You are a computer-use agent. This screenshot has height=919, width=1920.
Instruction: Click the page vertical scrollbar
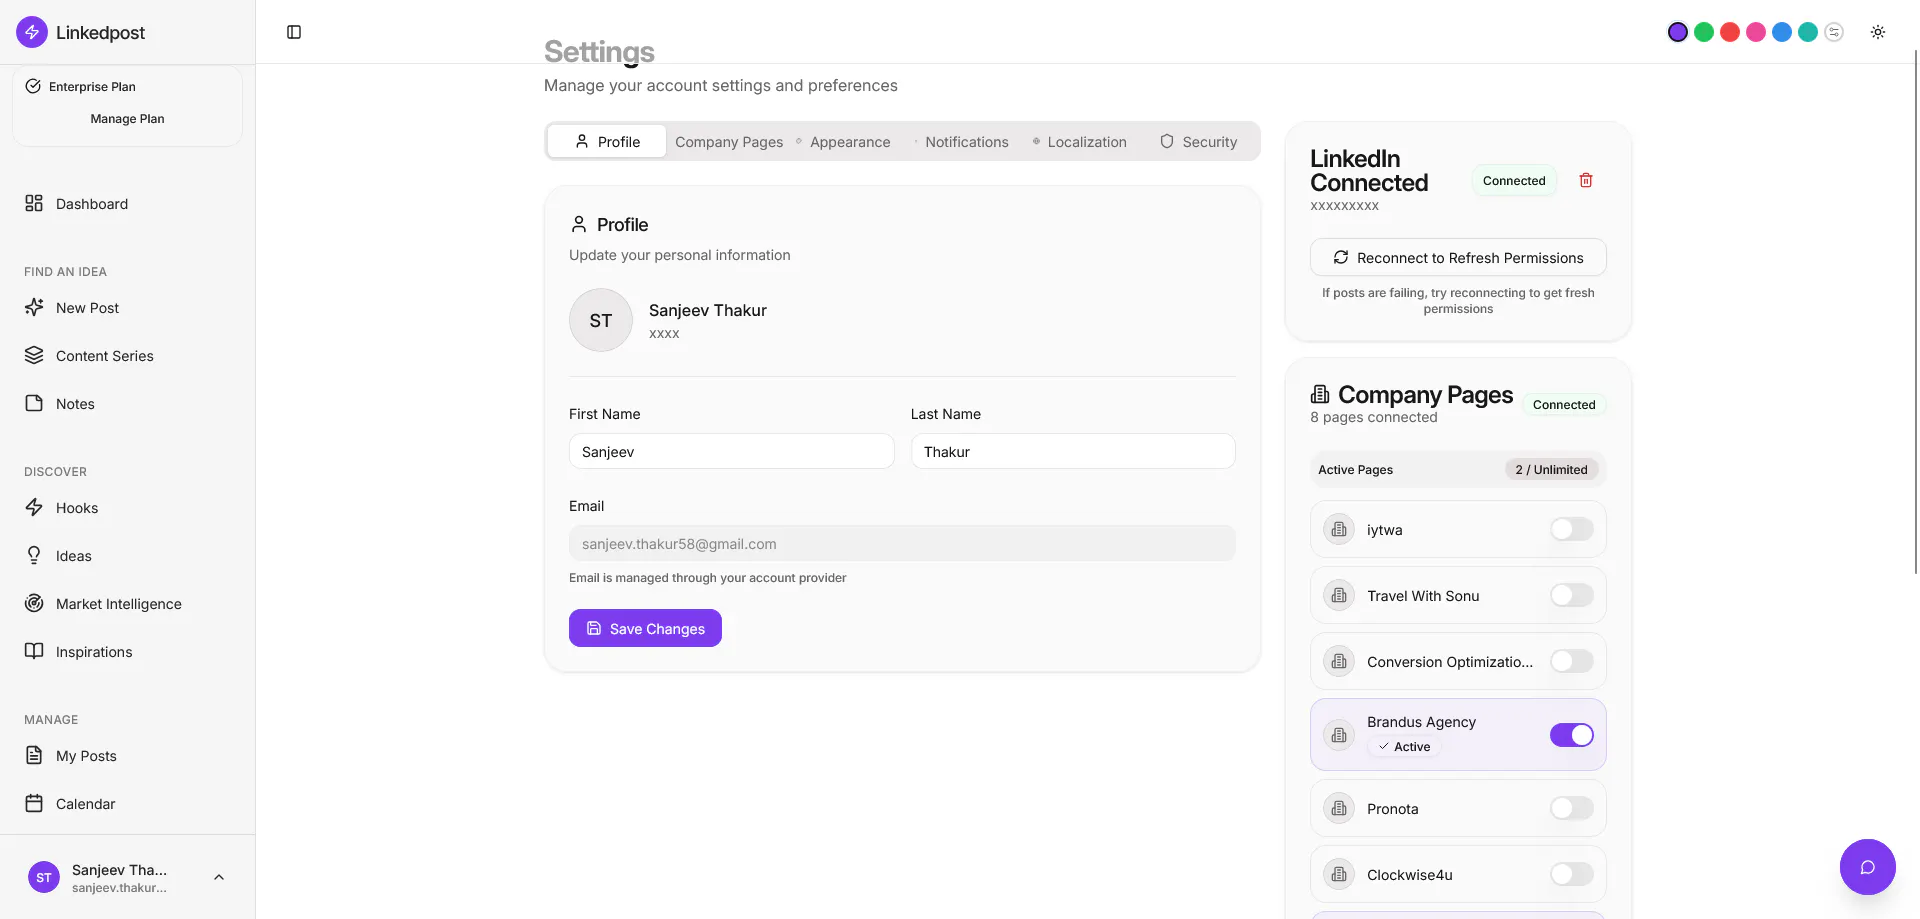coord(1916,310)
